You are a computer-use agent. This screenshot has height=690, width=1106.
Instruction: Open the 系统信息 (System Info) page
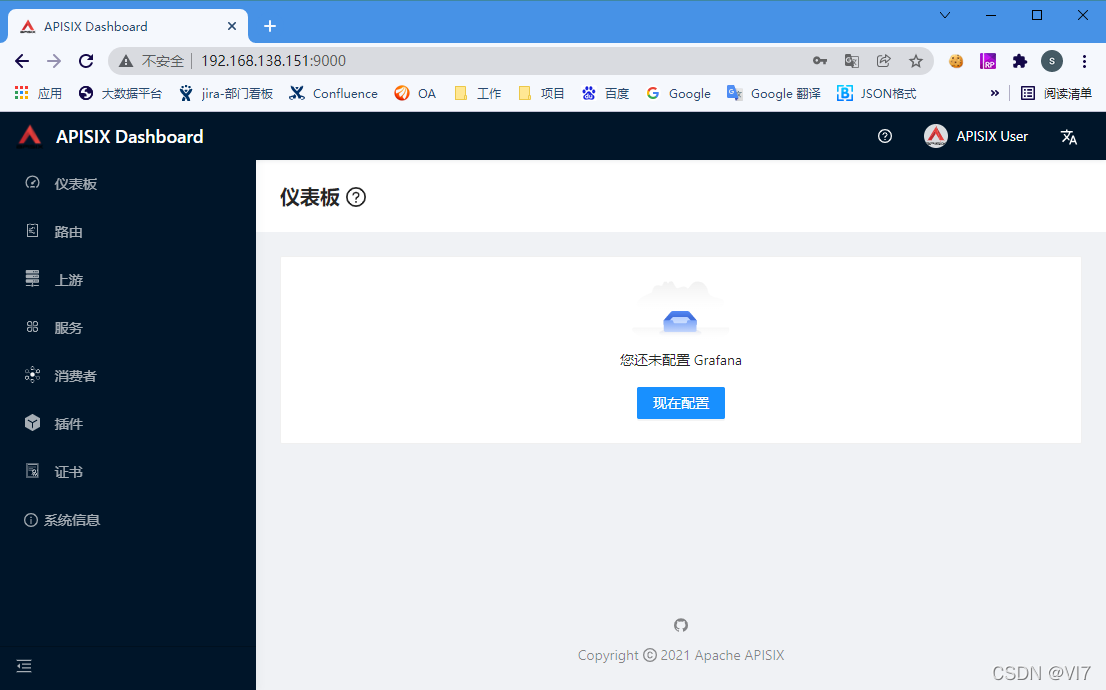(x=73, y=519)
